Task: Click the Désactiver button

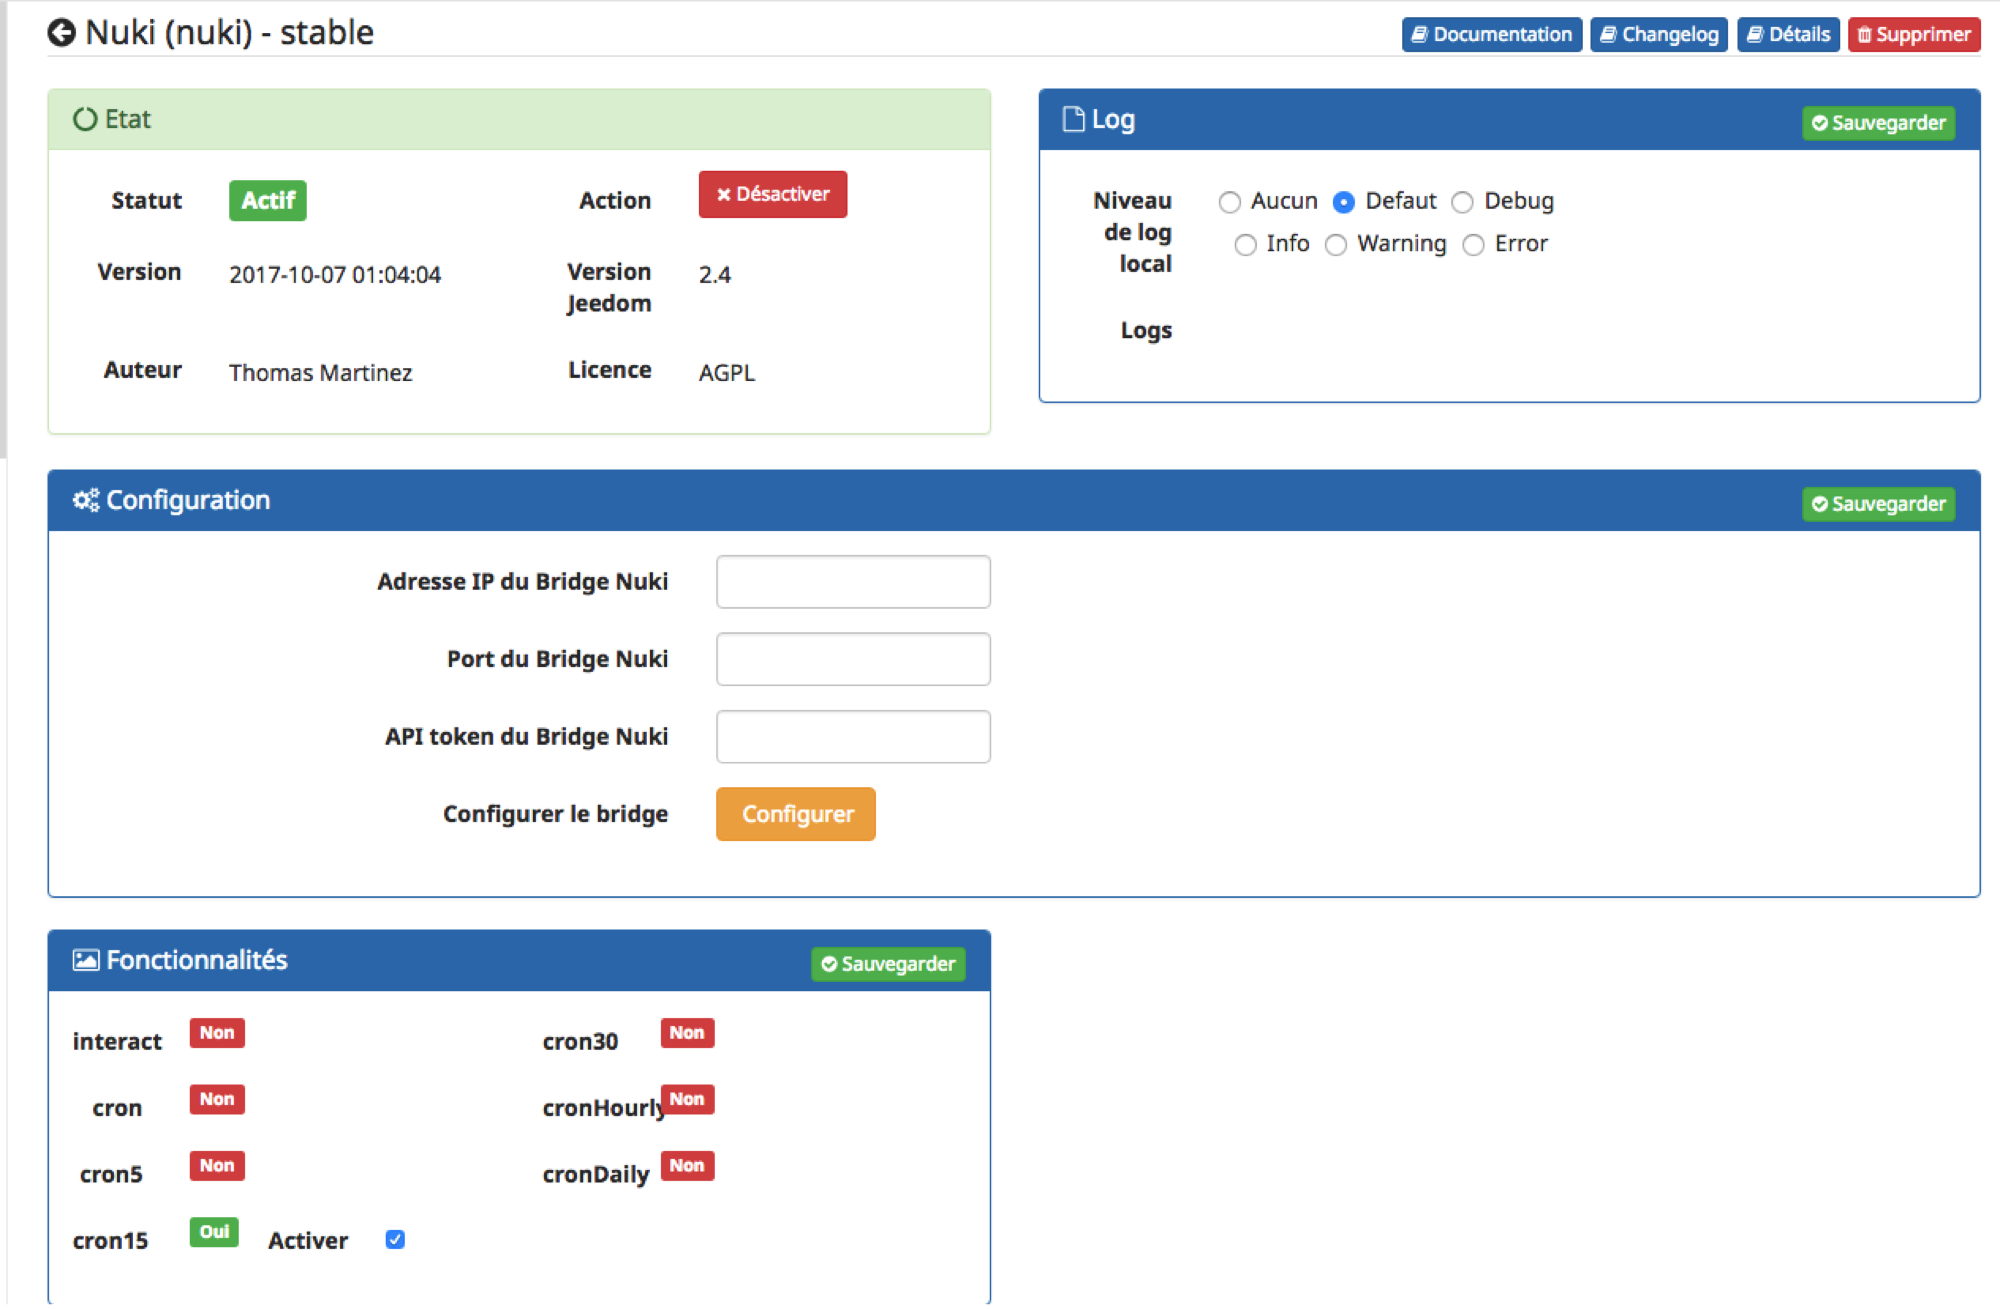Action: [x=773, y=194]
